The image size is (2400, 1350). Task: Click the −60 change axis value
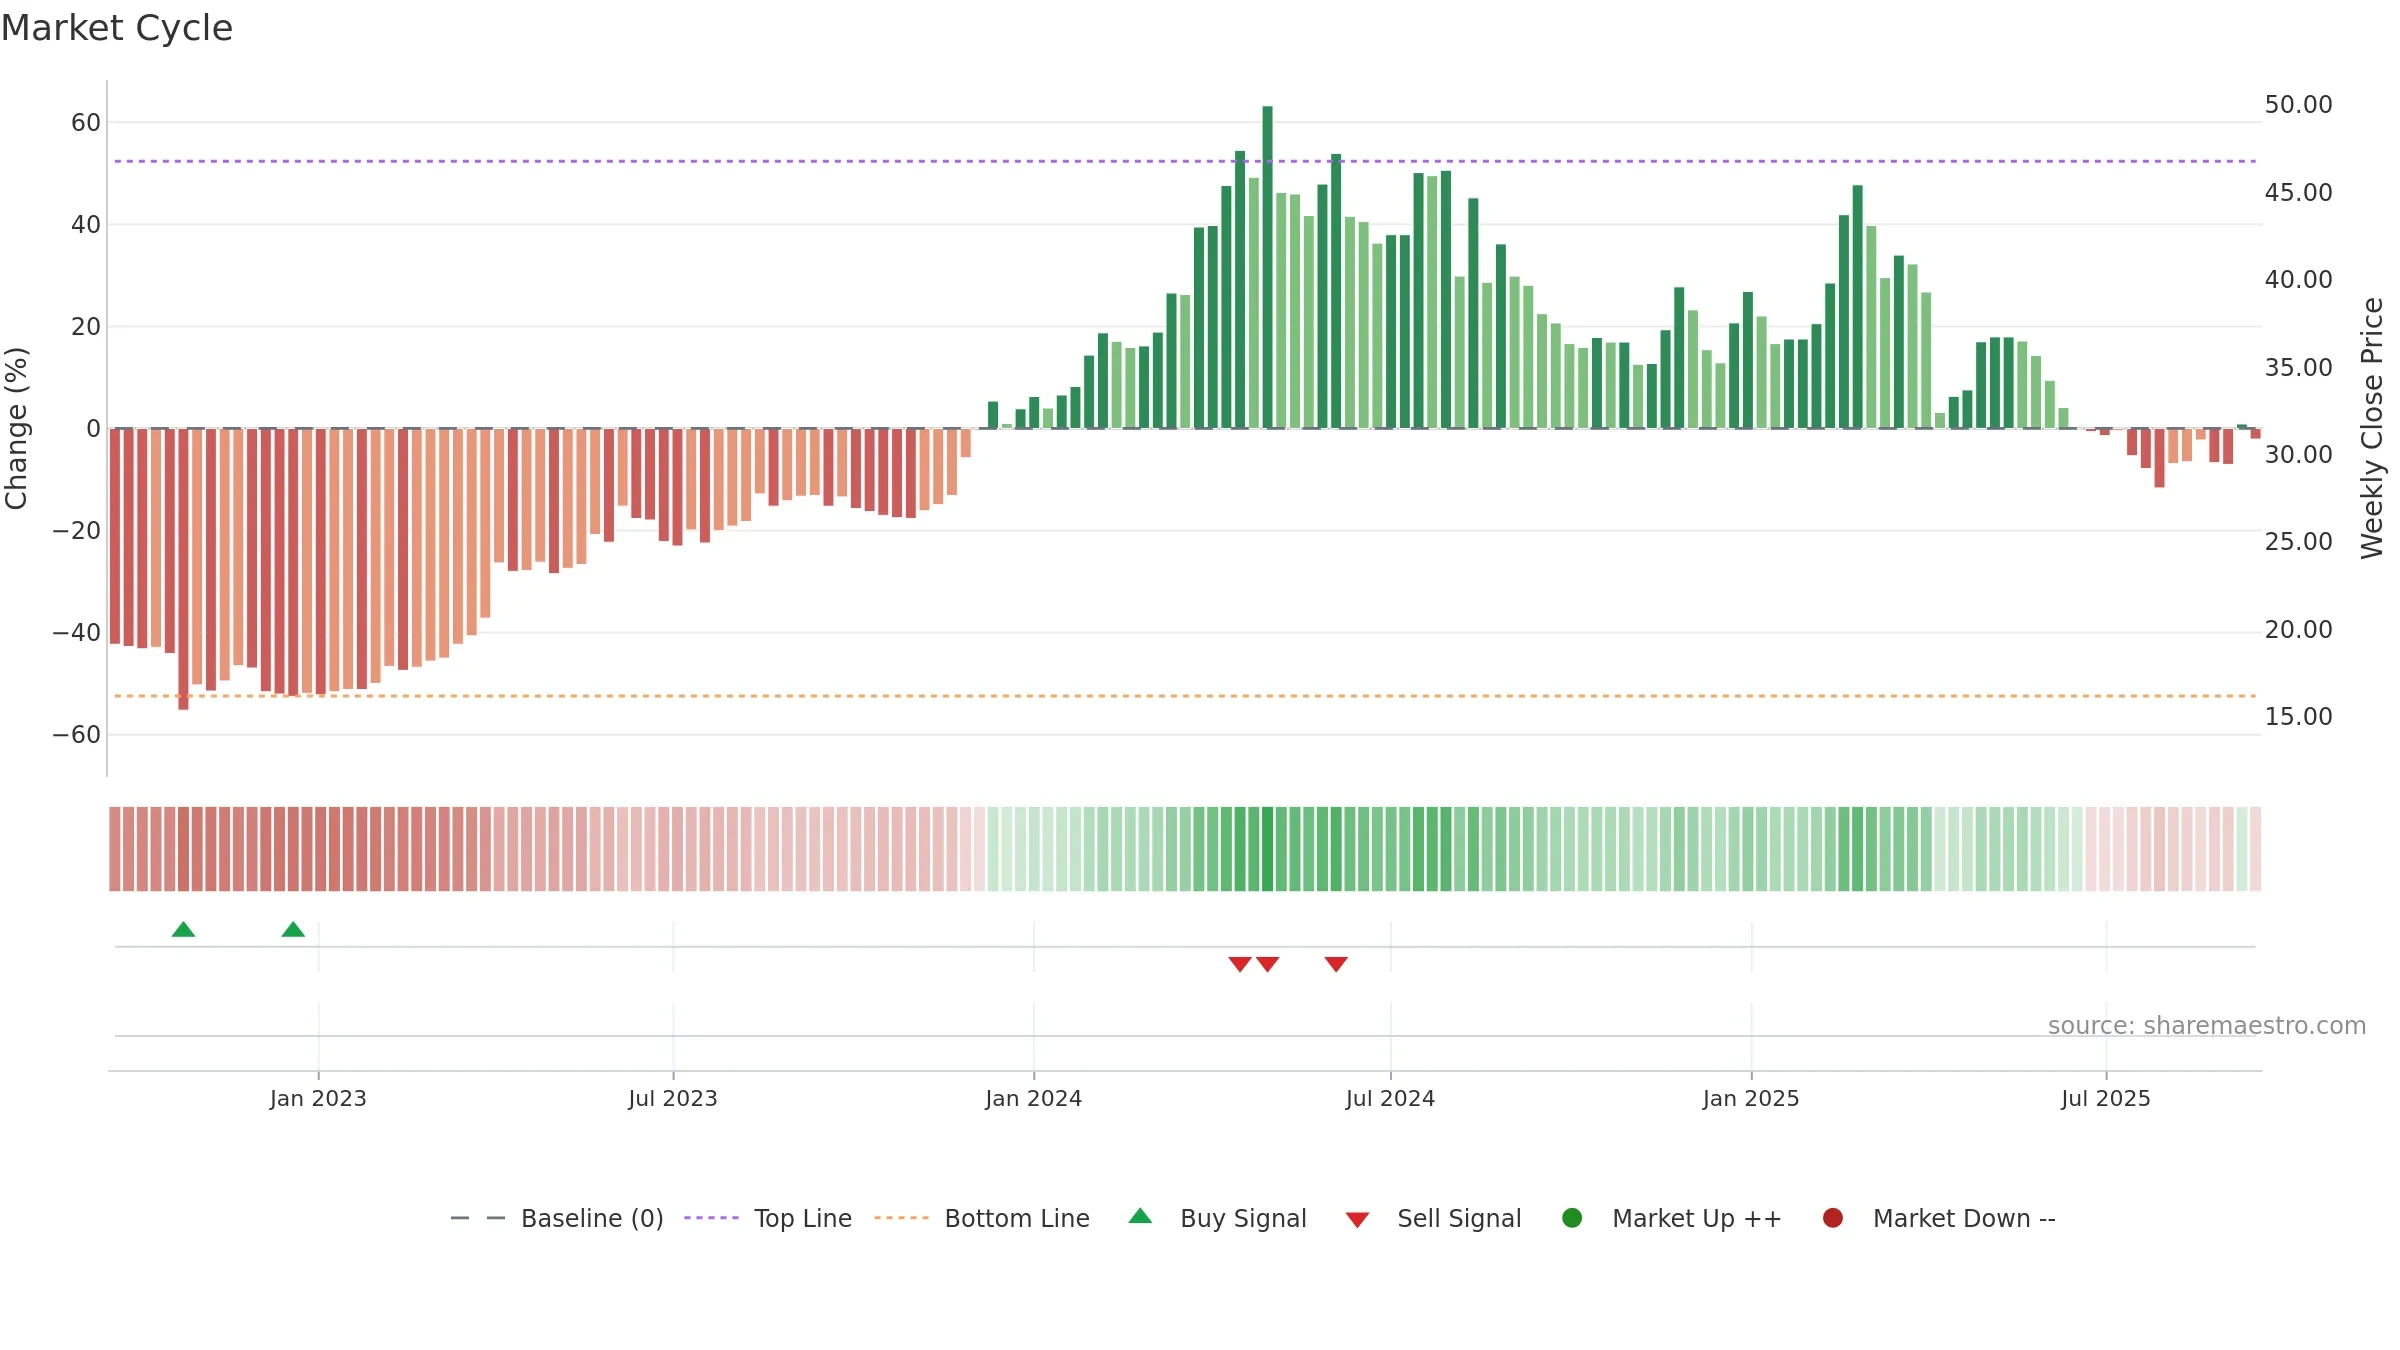pyautogui.click(x=77, y=734)
